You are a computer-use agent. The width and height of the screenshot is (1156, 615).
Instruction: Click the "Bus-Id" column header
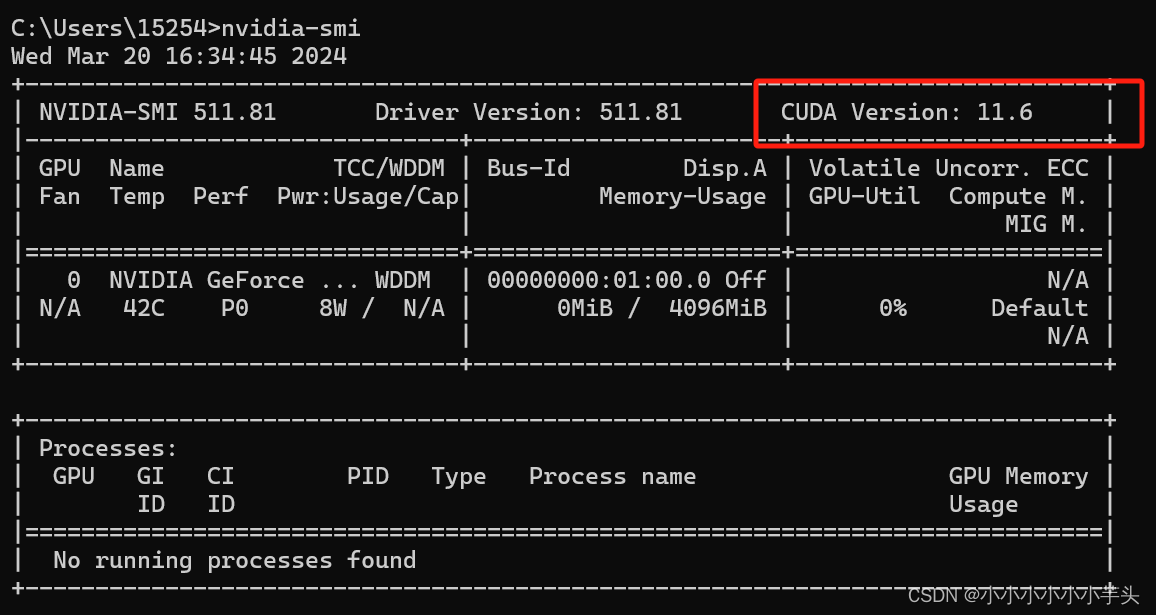(529, 168)
